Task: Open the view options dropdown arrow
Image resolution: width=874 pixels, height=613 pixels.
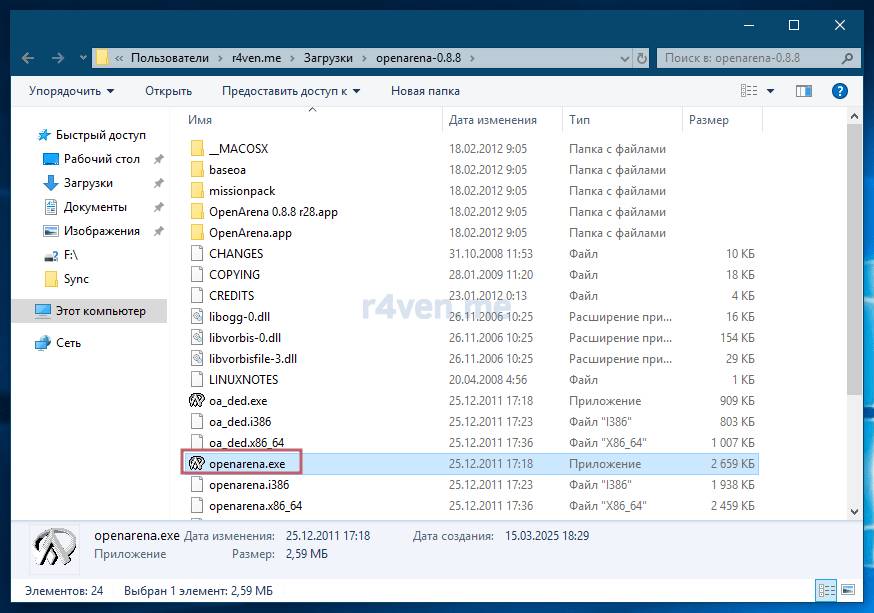Action: (x=771, y=91)
